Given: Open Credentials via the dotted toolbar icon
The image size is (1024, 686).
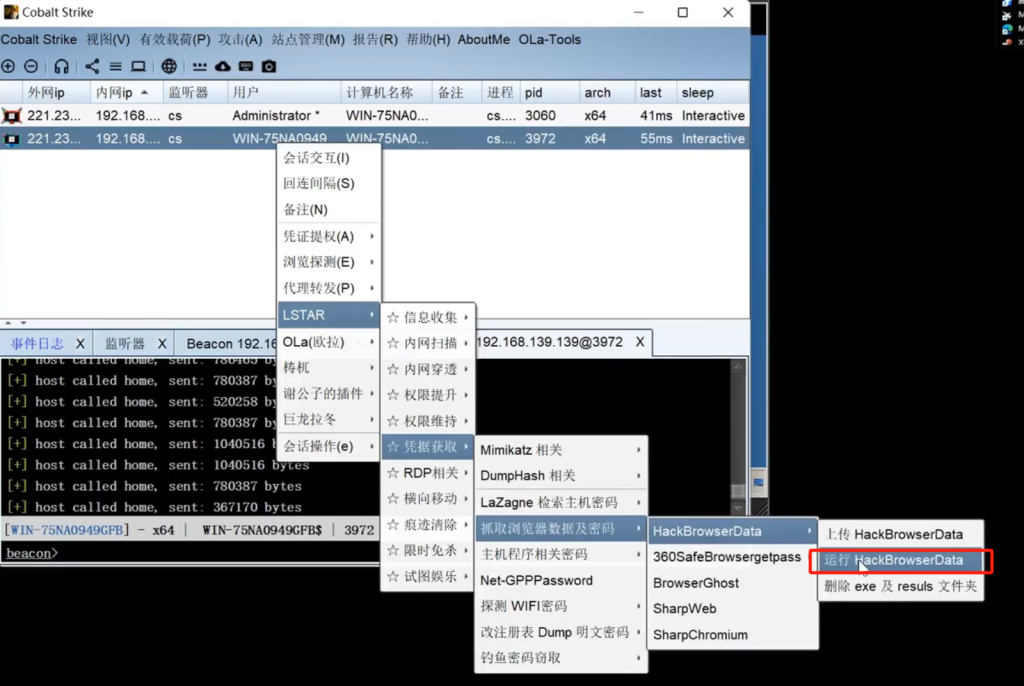Looking at the screenshot, I should point(199,66).
